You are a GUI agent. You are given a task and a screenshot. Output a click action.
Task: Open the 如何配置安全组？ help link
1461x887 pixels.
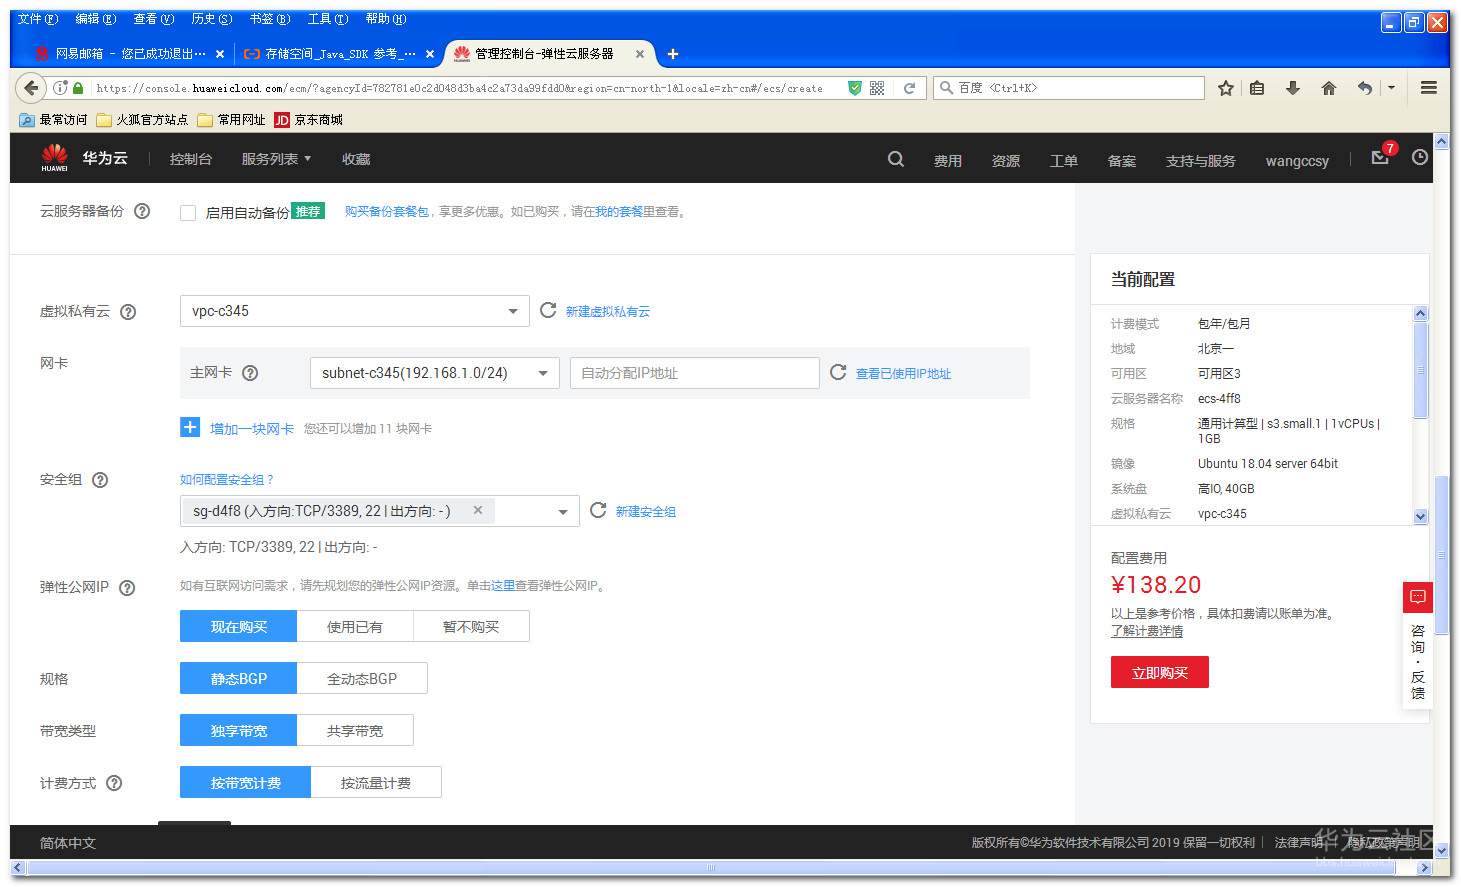(x=227, y=480)
